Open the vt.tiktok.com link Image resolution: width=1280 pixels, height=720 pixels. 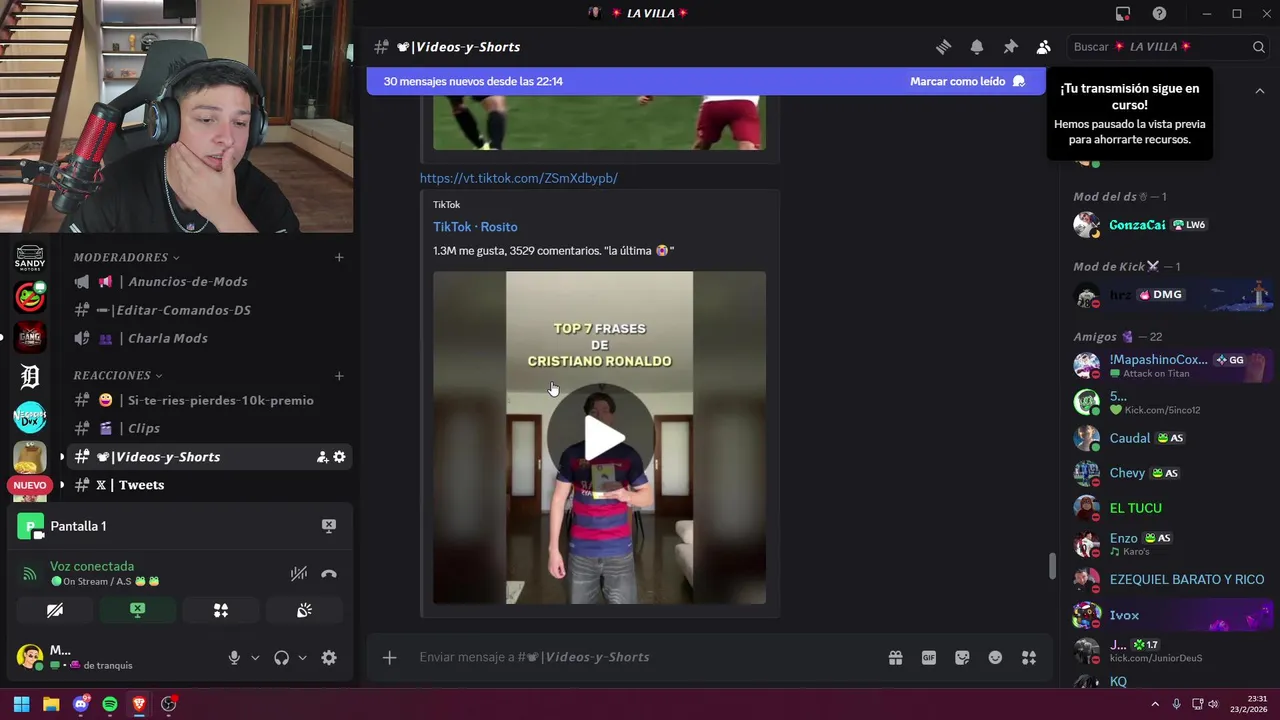point(519,178)
